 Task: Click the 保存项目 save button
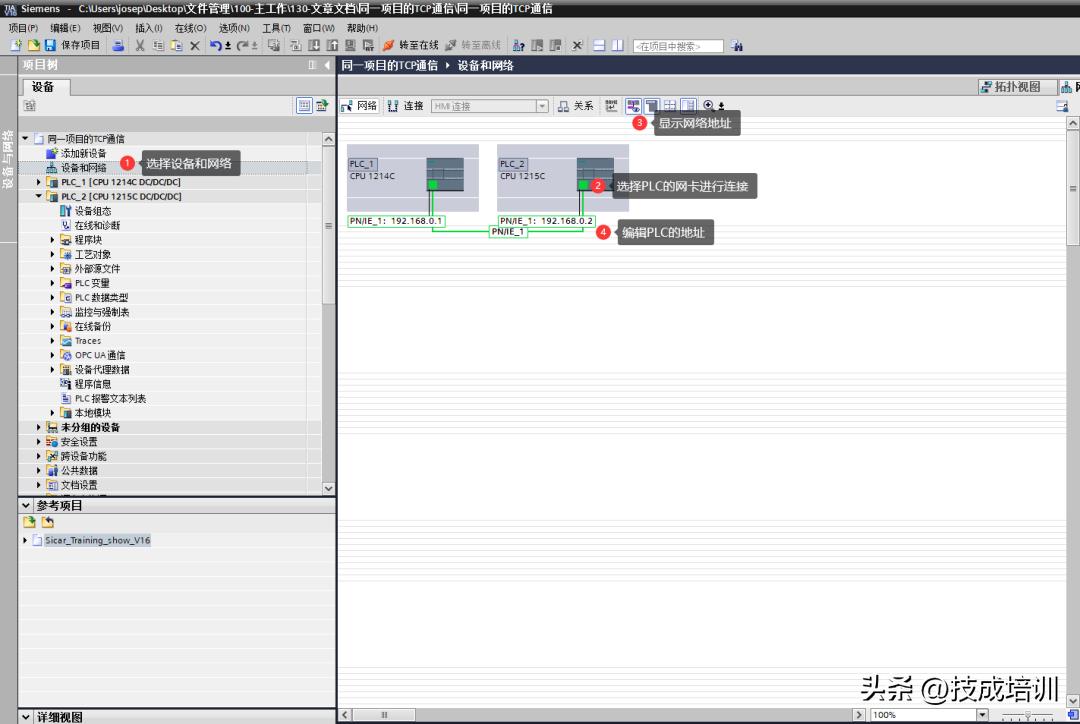pos(72,45)
